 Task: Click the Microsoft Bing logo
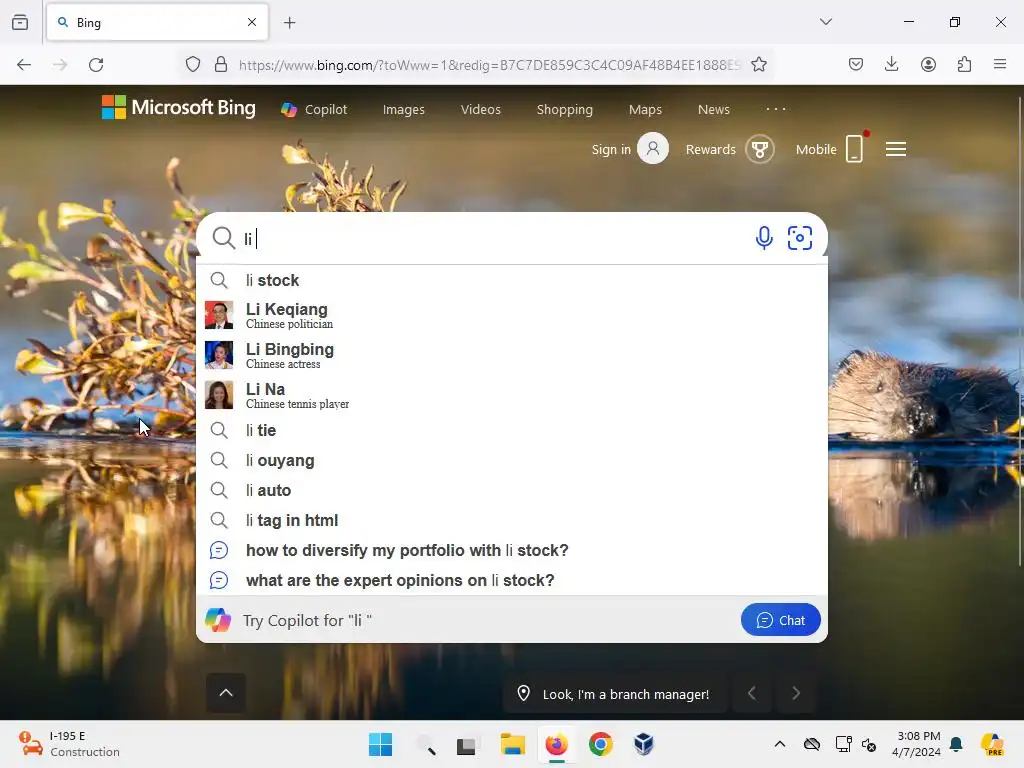click(x=178, y=108)
